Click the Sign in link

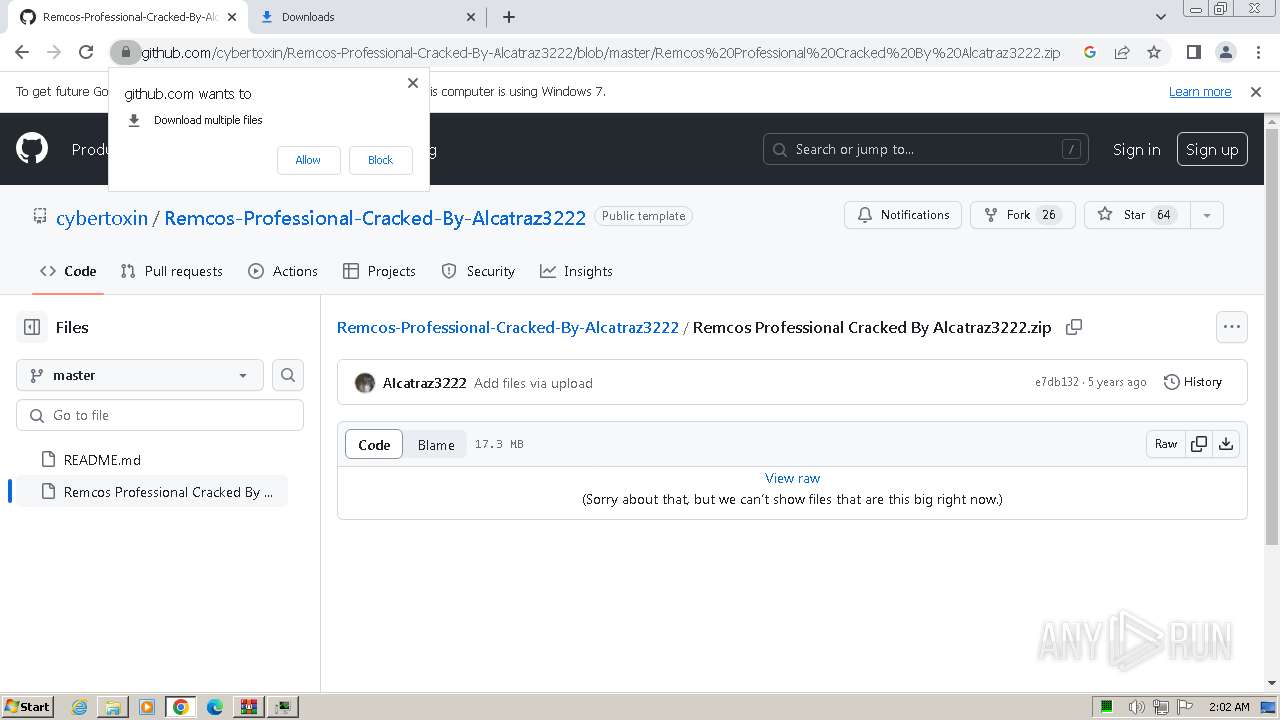point(1137,149)
